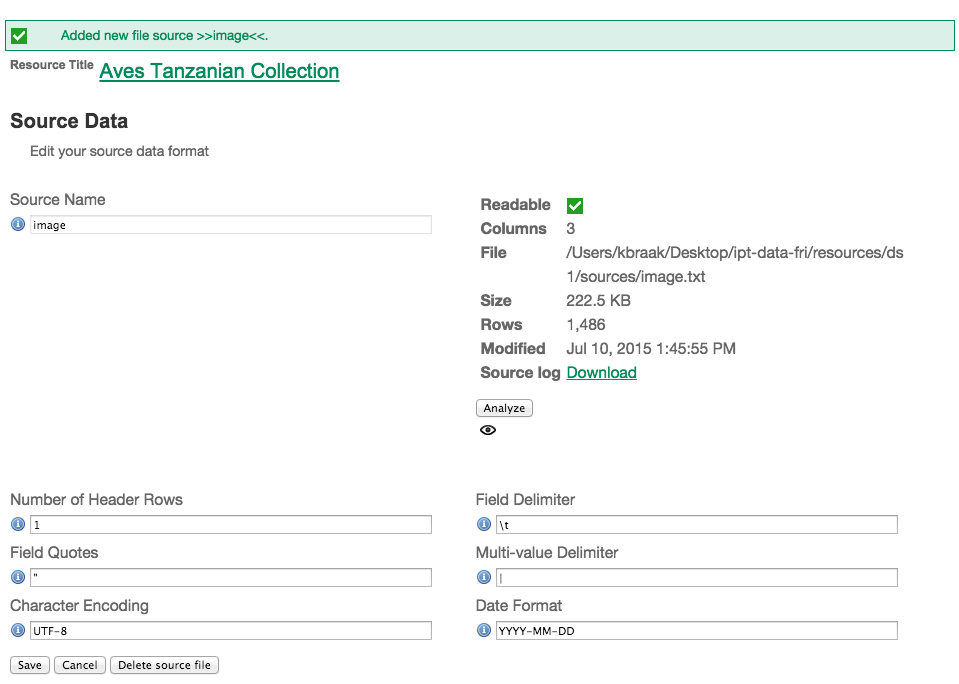Image resolution: width=959 pixels, height=684 pixels.
Task: Select the Date Format input field
Action: coord(697,631)
